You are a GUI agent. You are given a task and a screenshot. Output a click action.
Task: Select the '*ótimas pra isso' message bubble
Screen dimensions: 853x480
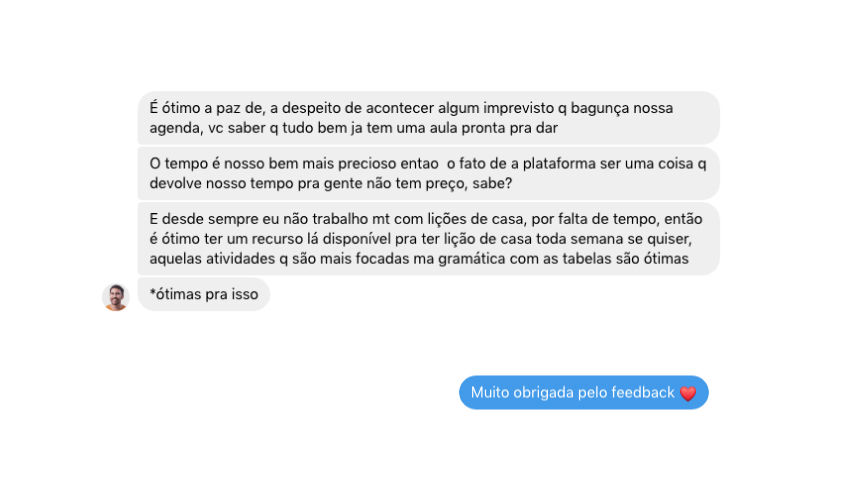pyautogui.click(x=204, y=294)
